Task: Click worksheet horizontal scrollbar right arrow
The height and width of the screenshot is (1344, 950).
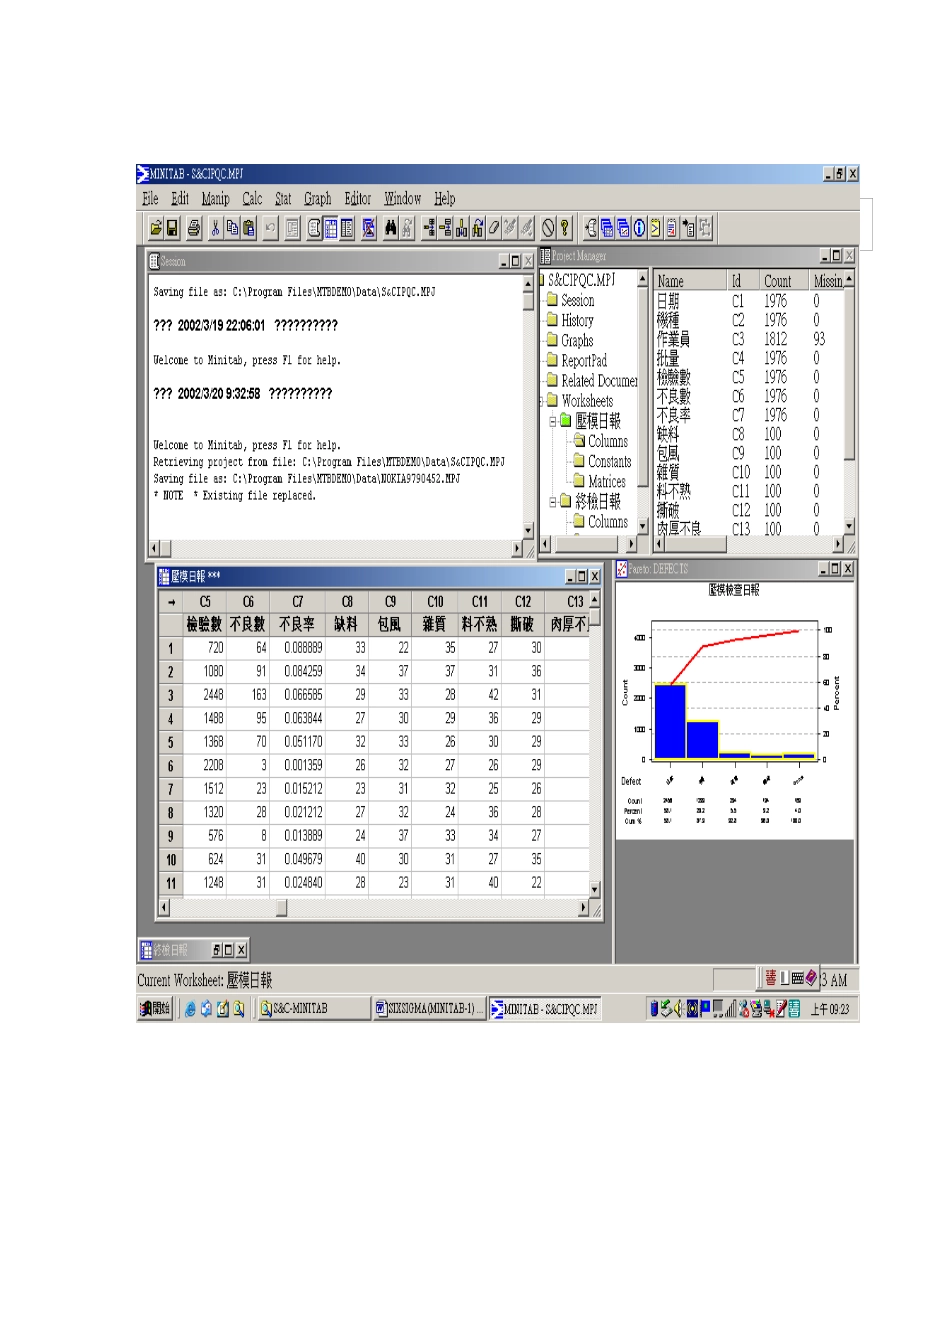Action: click(x=583, y=908)
